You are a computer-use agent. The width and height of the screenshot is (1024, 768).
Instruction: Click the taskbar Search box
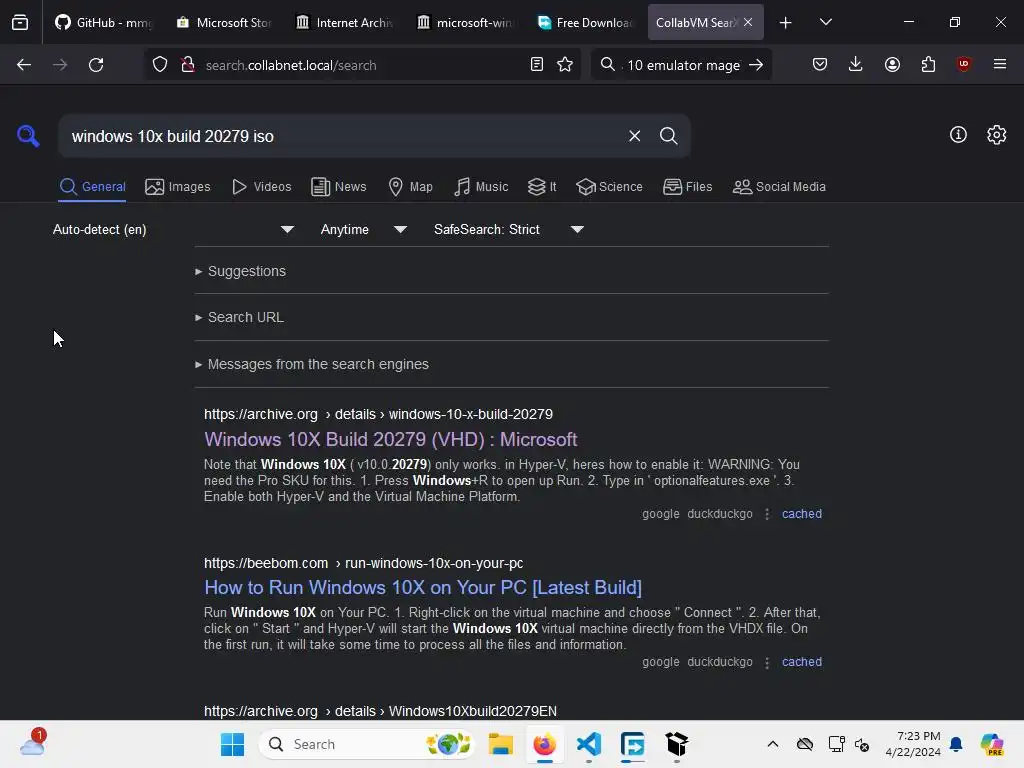point(367,744)
